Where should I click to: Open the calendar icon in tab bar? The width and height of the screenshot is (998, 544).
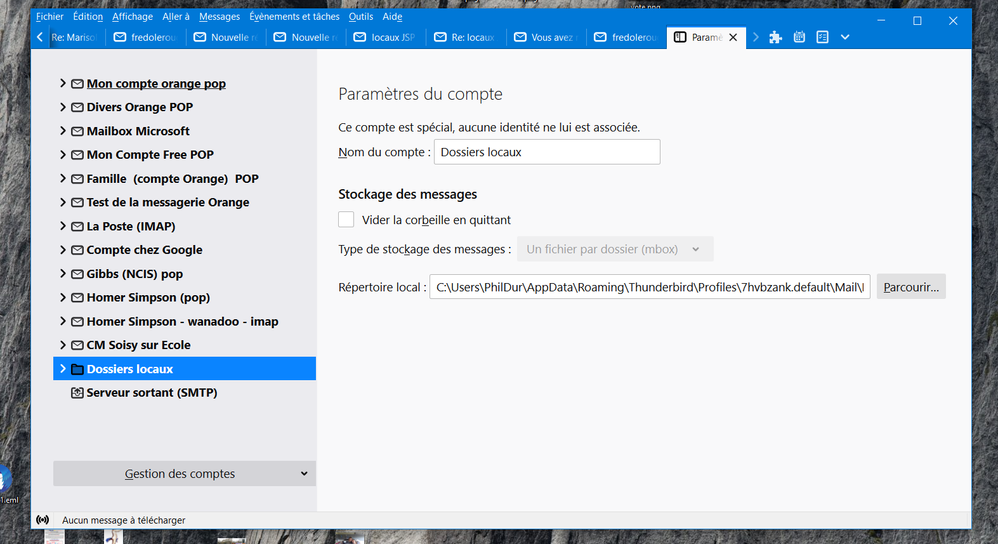(x=799, y=37)
